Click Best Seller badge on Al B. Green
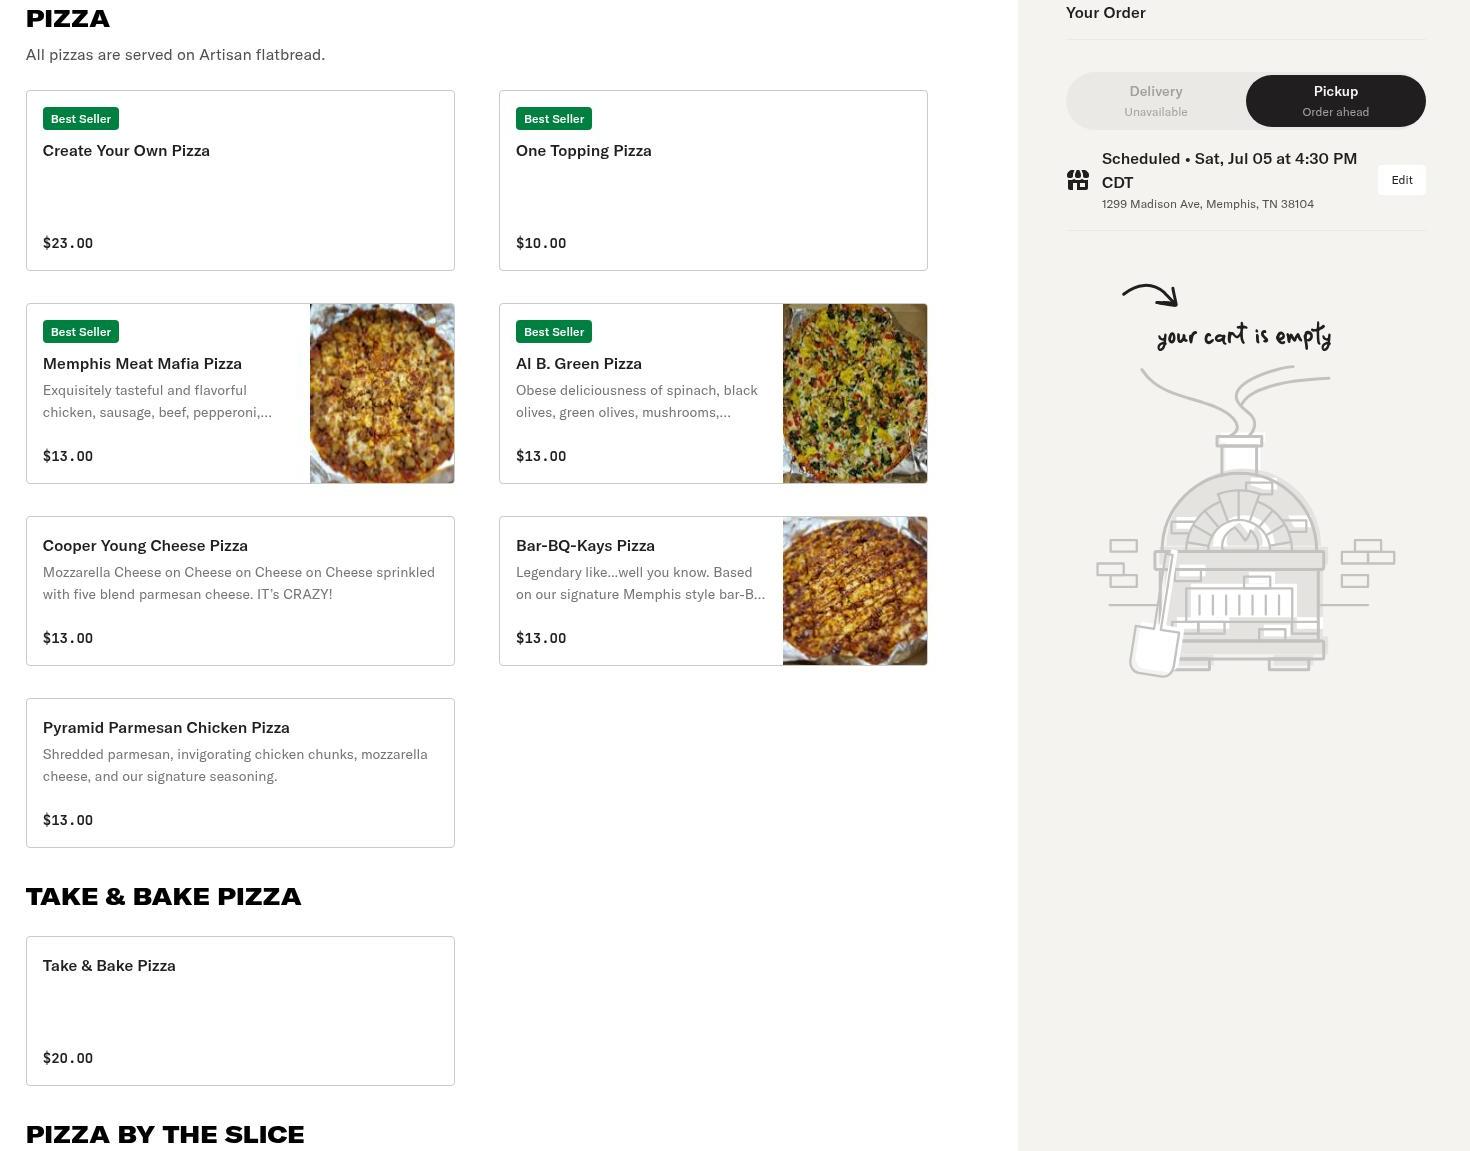Image resolution: width=1470 pixels, height=1151 pixels. [x=554, y=332]
